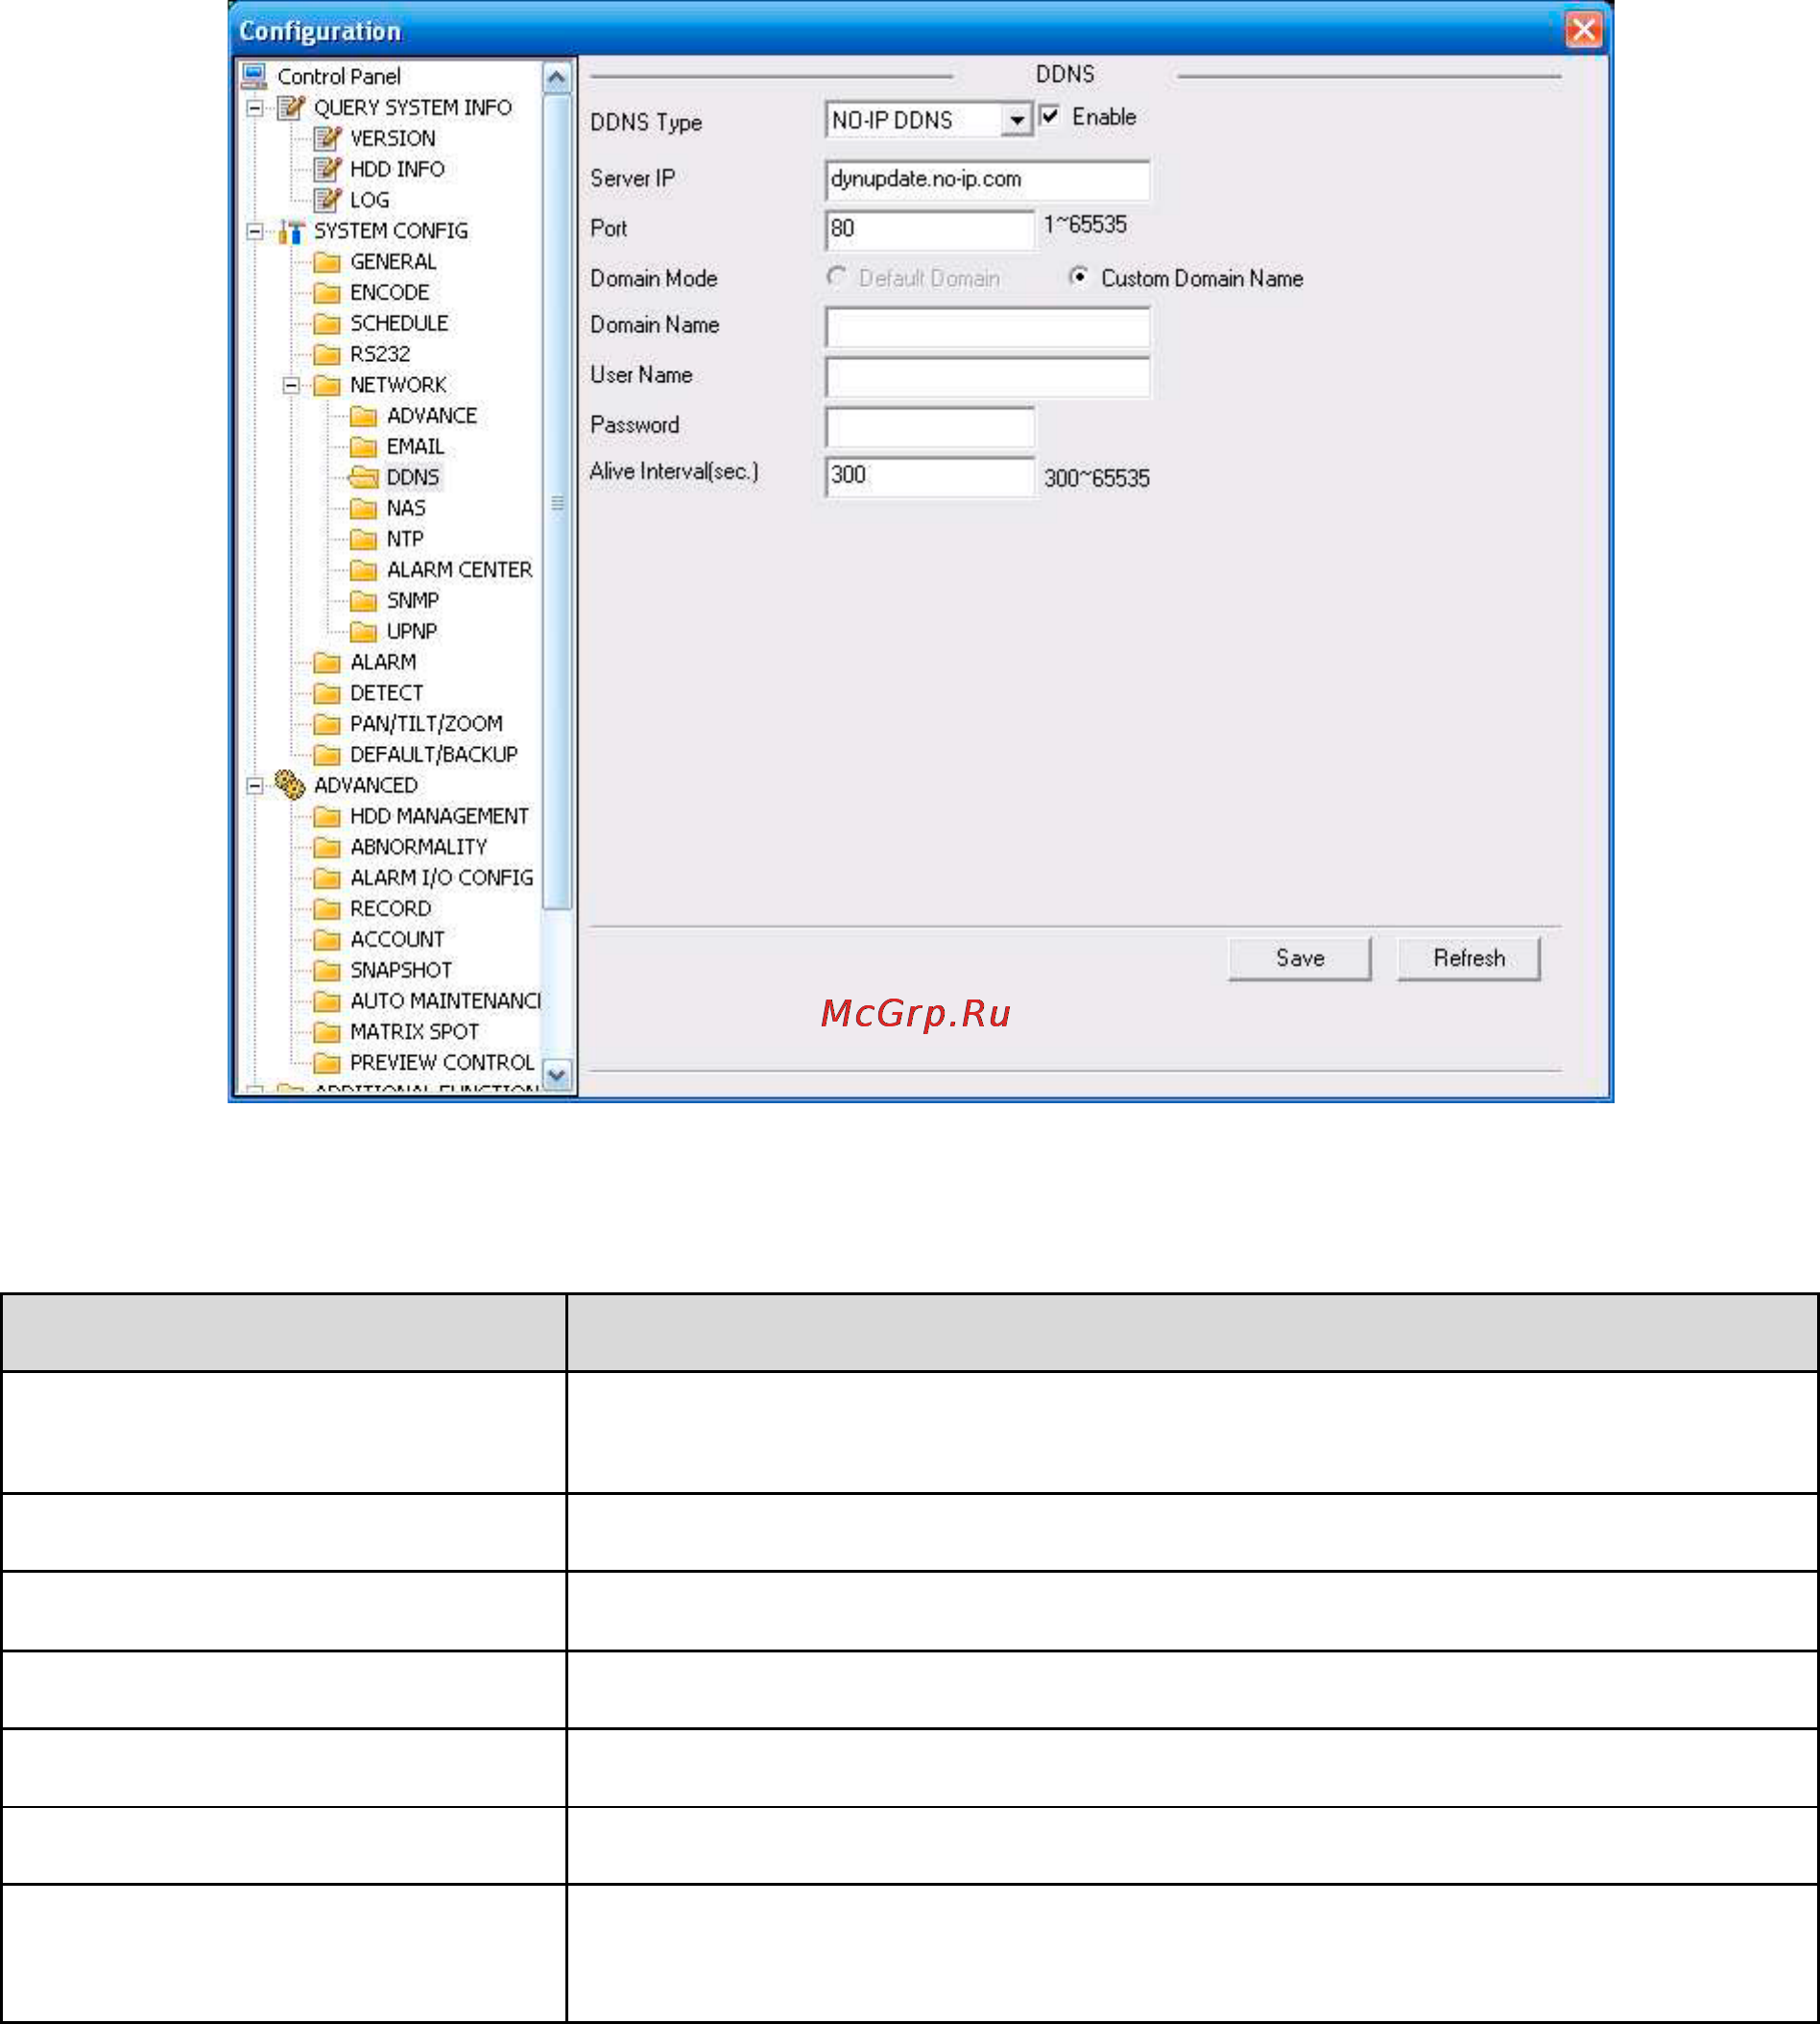Click the tree vertical scrollbar thumb

coord(557,502)
